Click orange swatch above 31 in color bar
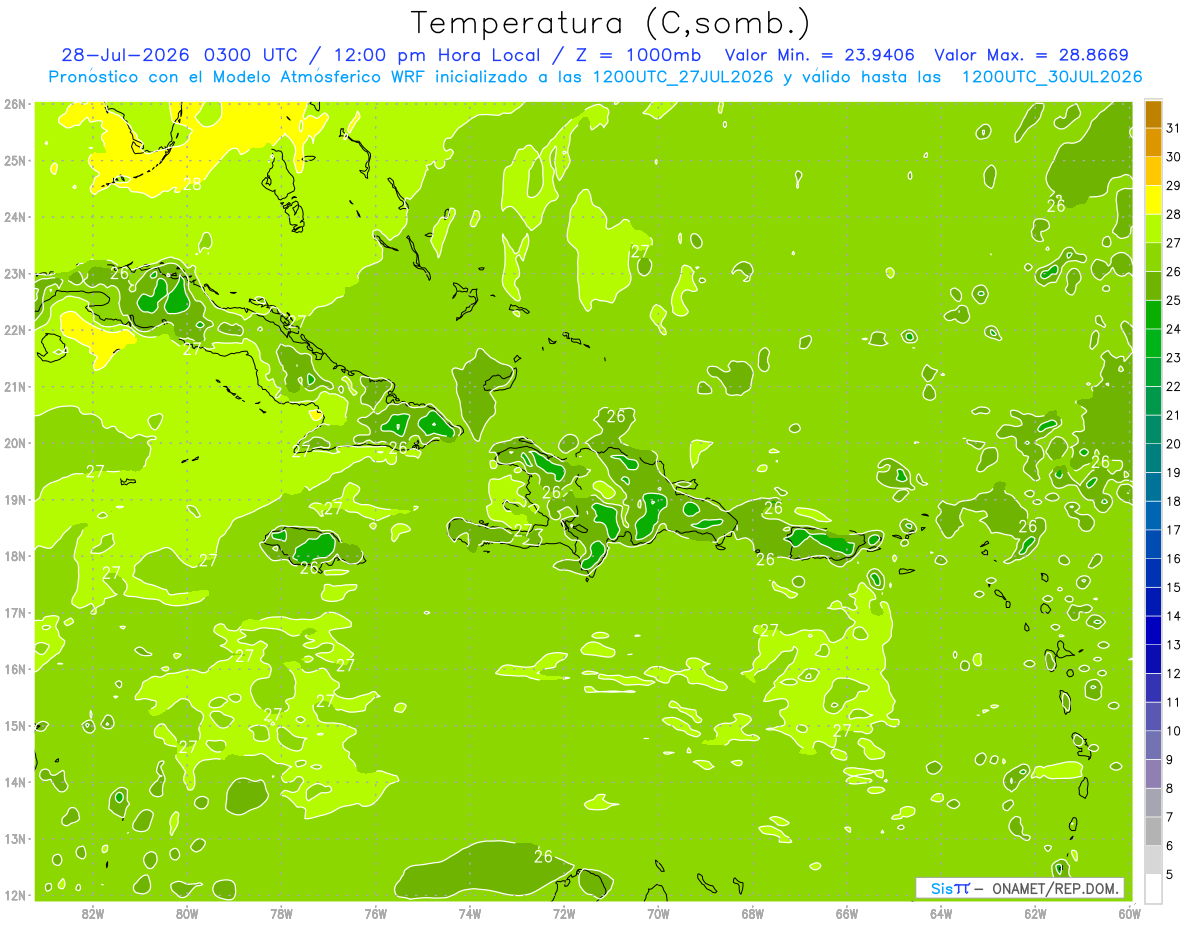 [1153, 114]
